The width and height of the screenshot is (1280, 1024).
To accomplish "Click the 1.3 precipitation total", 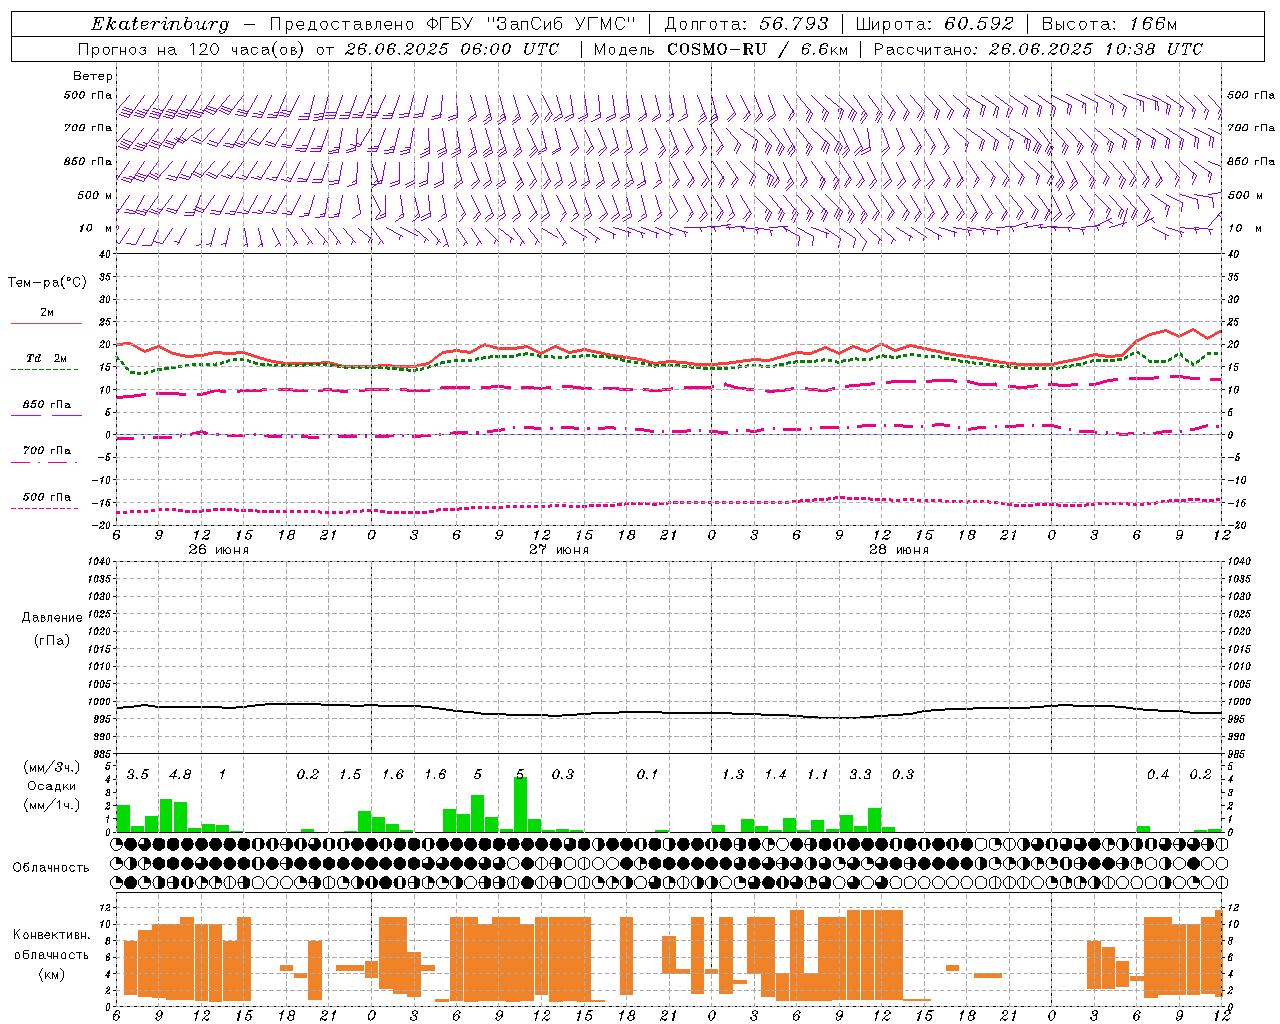I will tap(733, 775).
